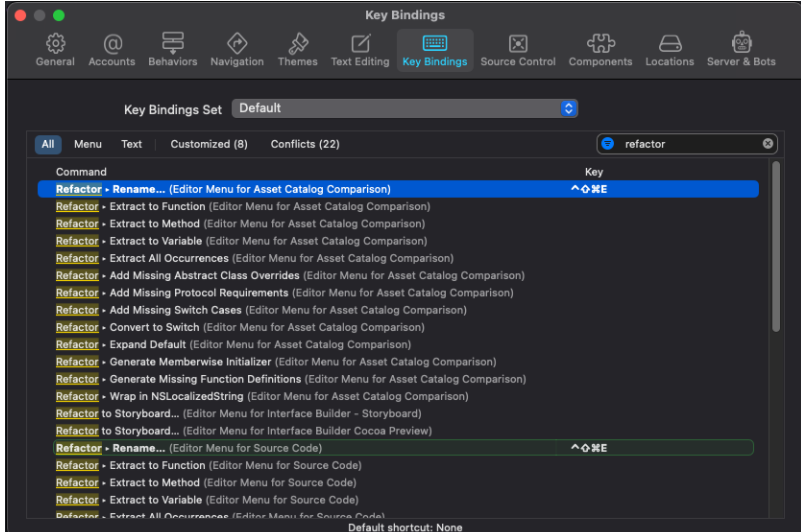Open the Accounts preferences pane

pos(112,50)
